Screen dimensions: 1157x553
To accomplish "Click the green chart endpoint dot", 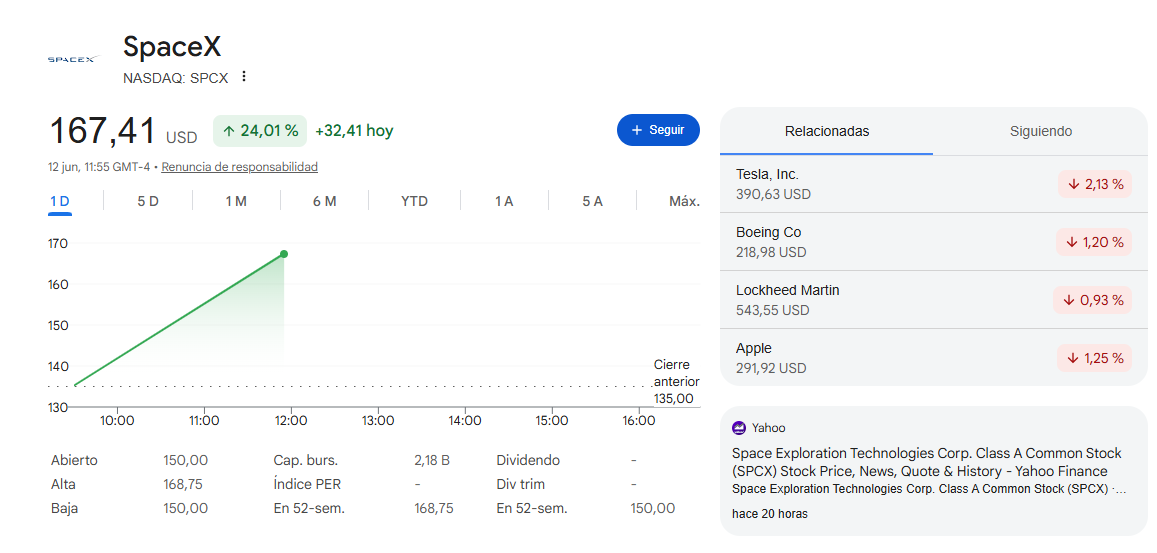I will coord(284,254).
